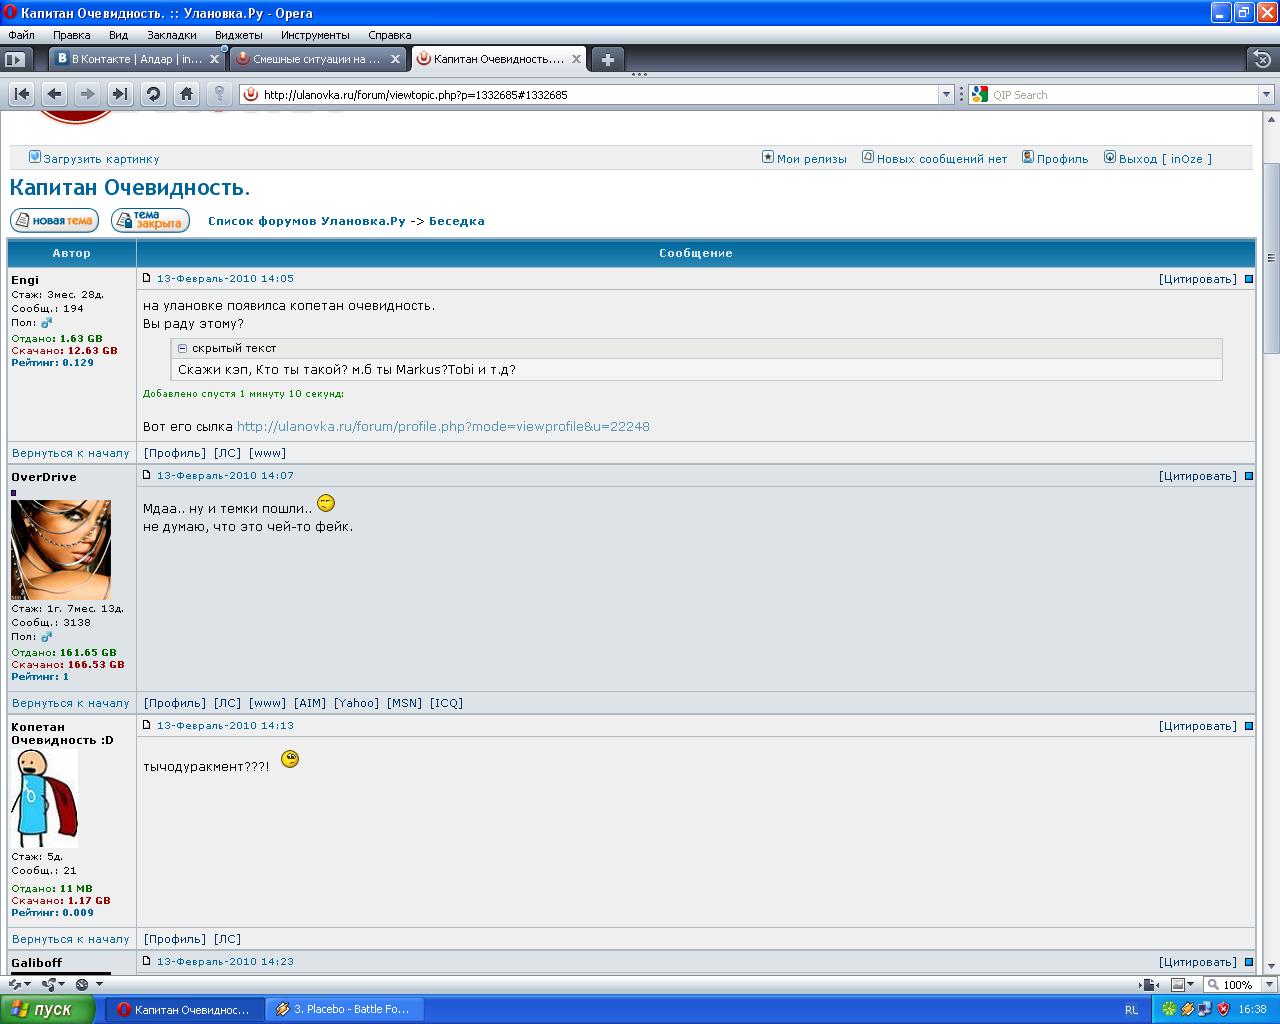Screen dimensions: 1280x1024
Task: Click the password wand icon
Action: [219, 94]
